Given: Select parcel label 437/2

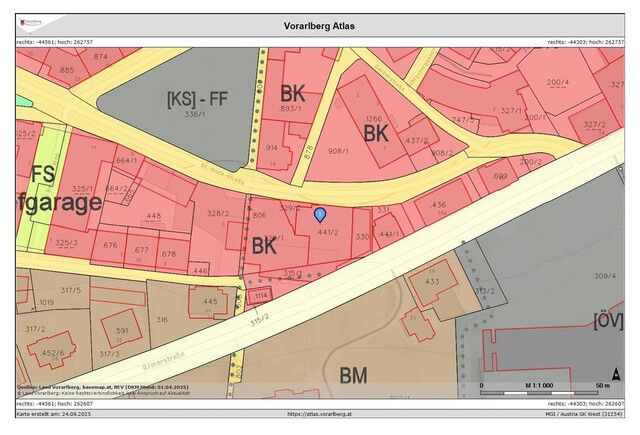Looking at the screenshot, I should pyautogui.click(x=416, y=140).
